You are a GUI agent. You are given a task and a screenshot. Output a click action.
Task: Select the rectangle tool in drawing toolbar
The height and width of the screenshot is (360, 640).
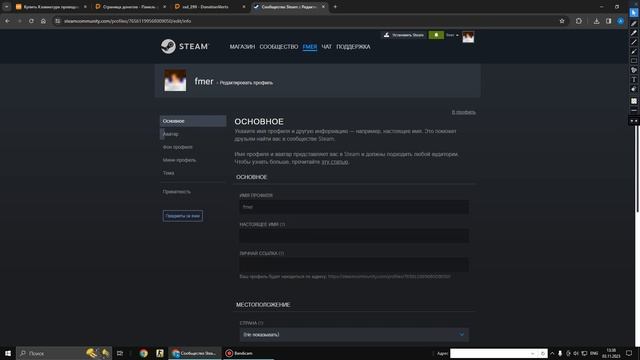tap(633, 61)
